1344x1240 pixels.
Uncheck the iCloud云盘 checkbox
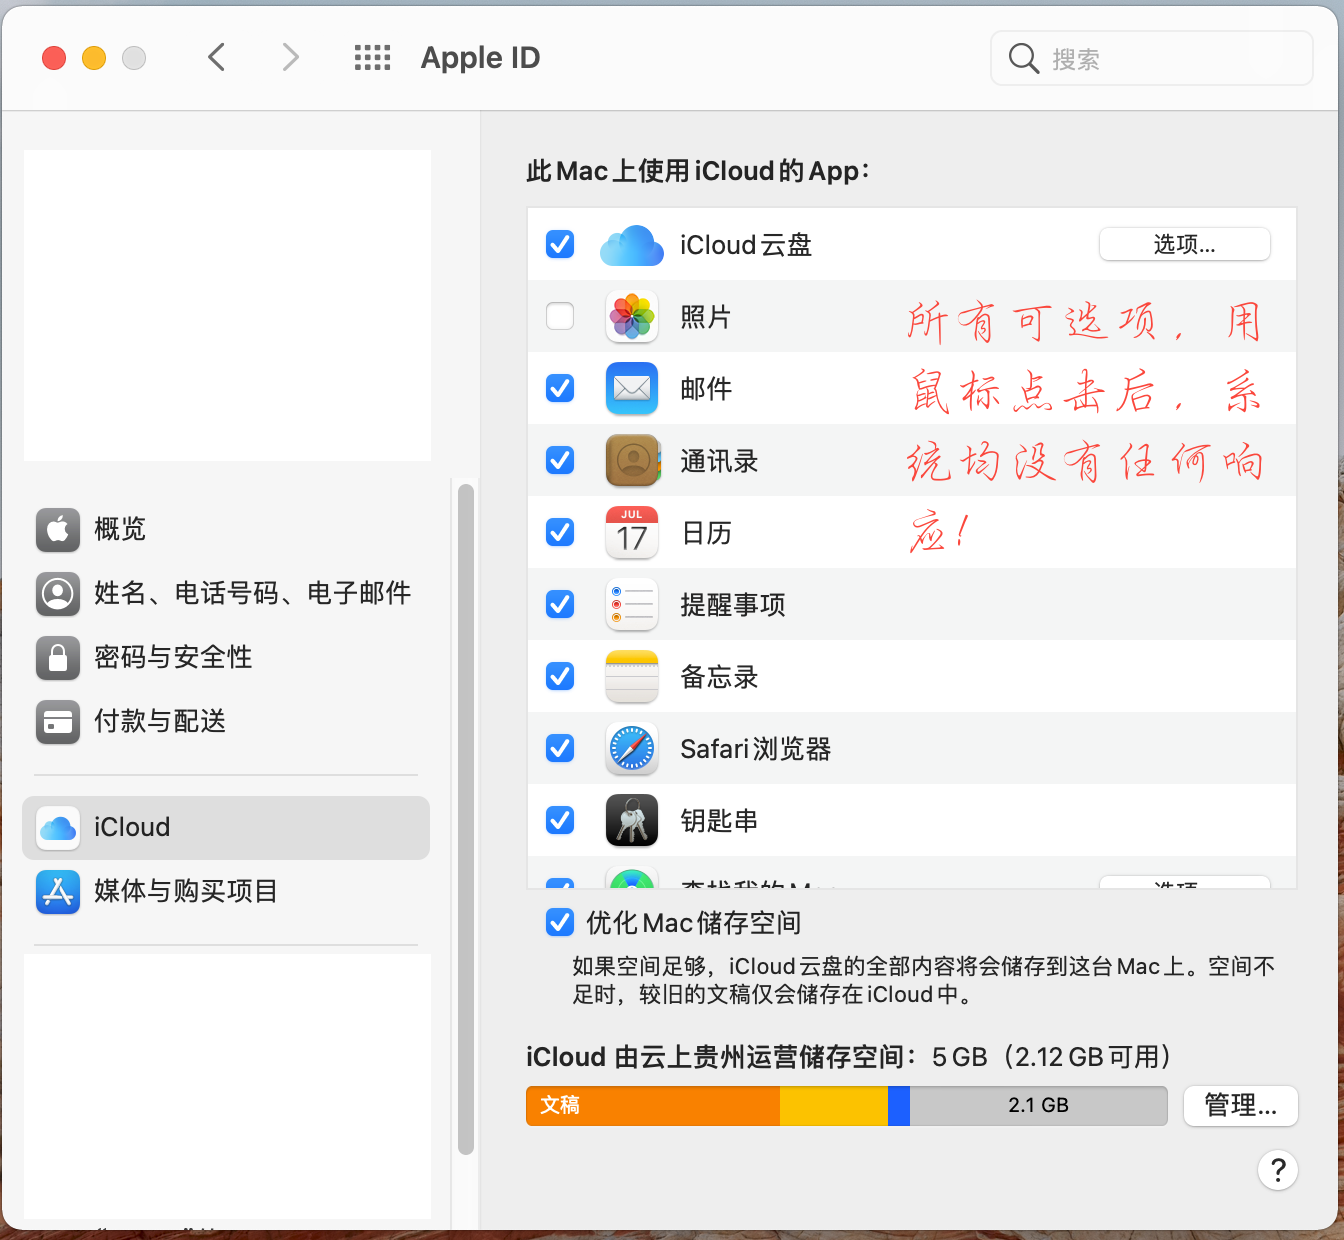click(x=560, y=244)
